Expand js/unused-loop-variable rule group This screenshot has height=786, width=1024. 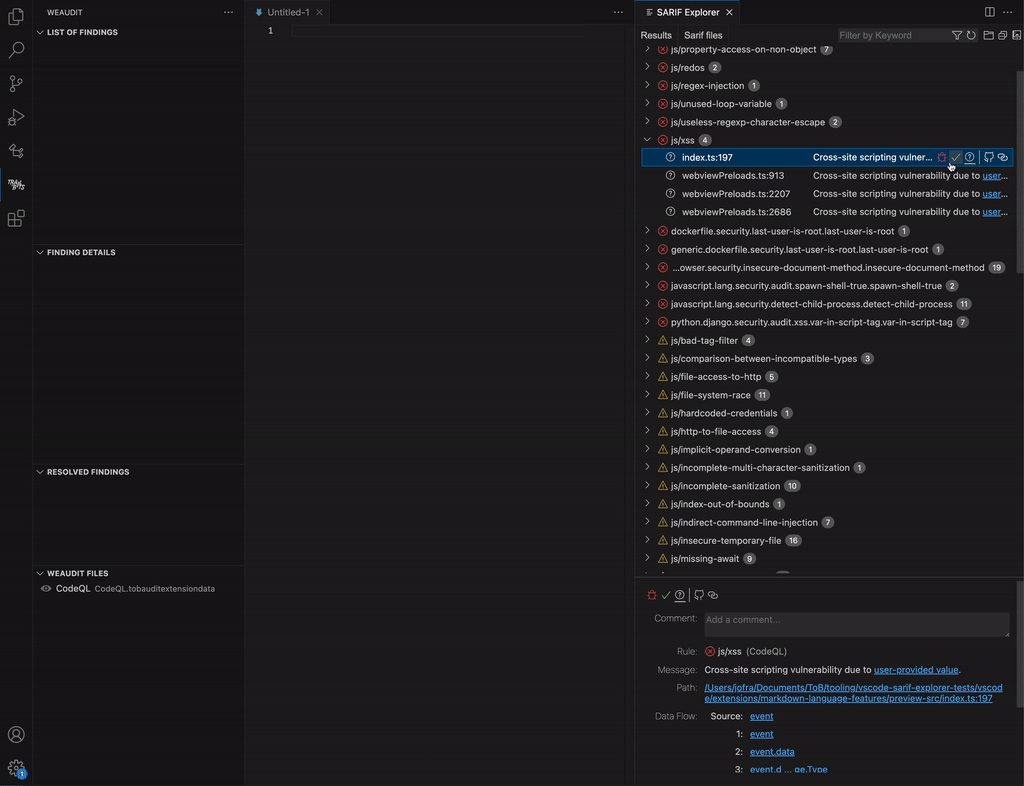pos(647,103)
